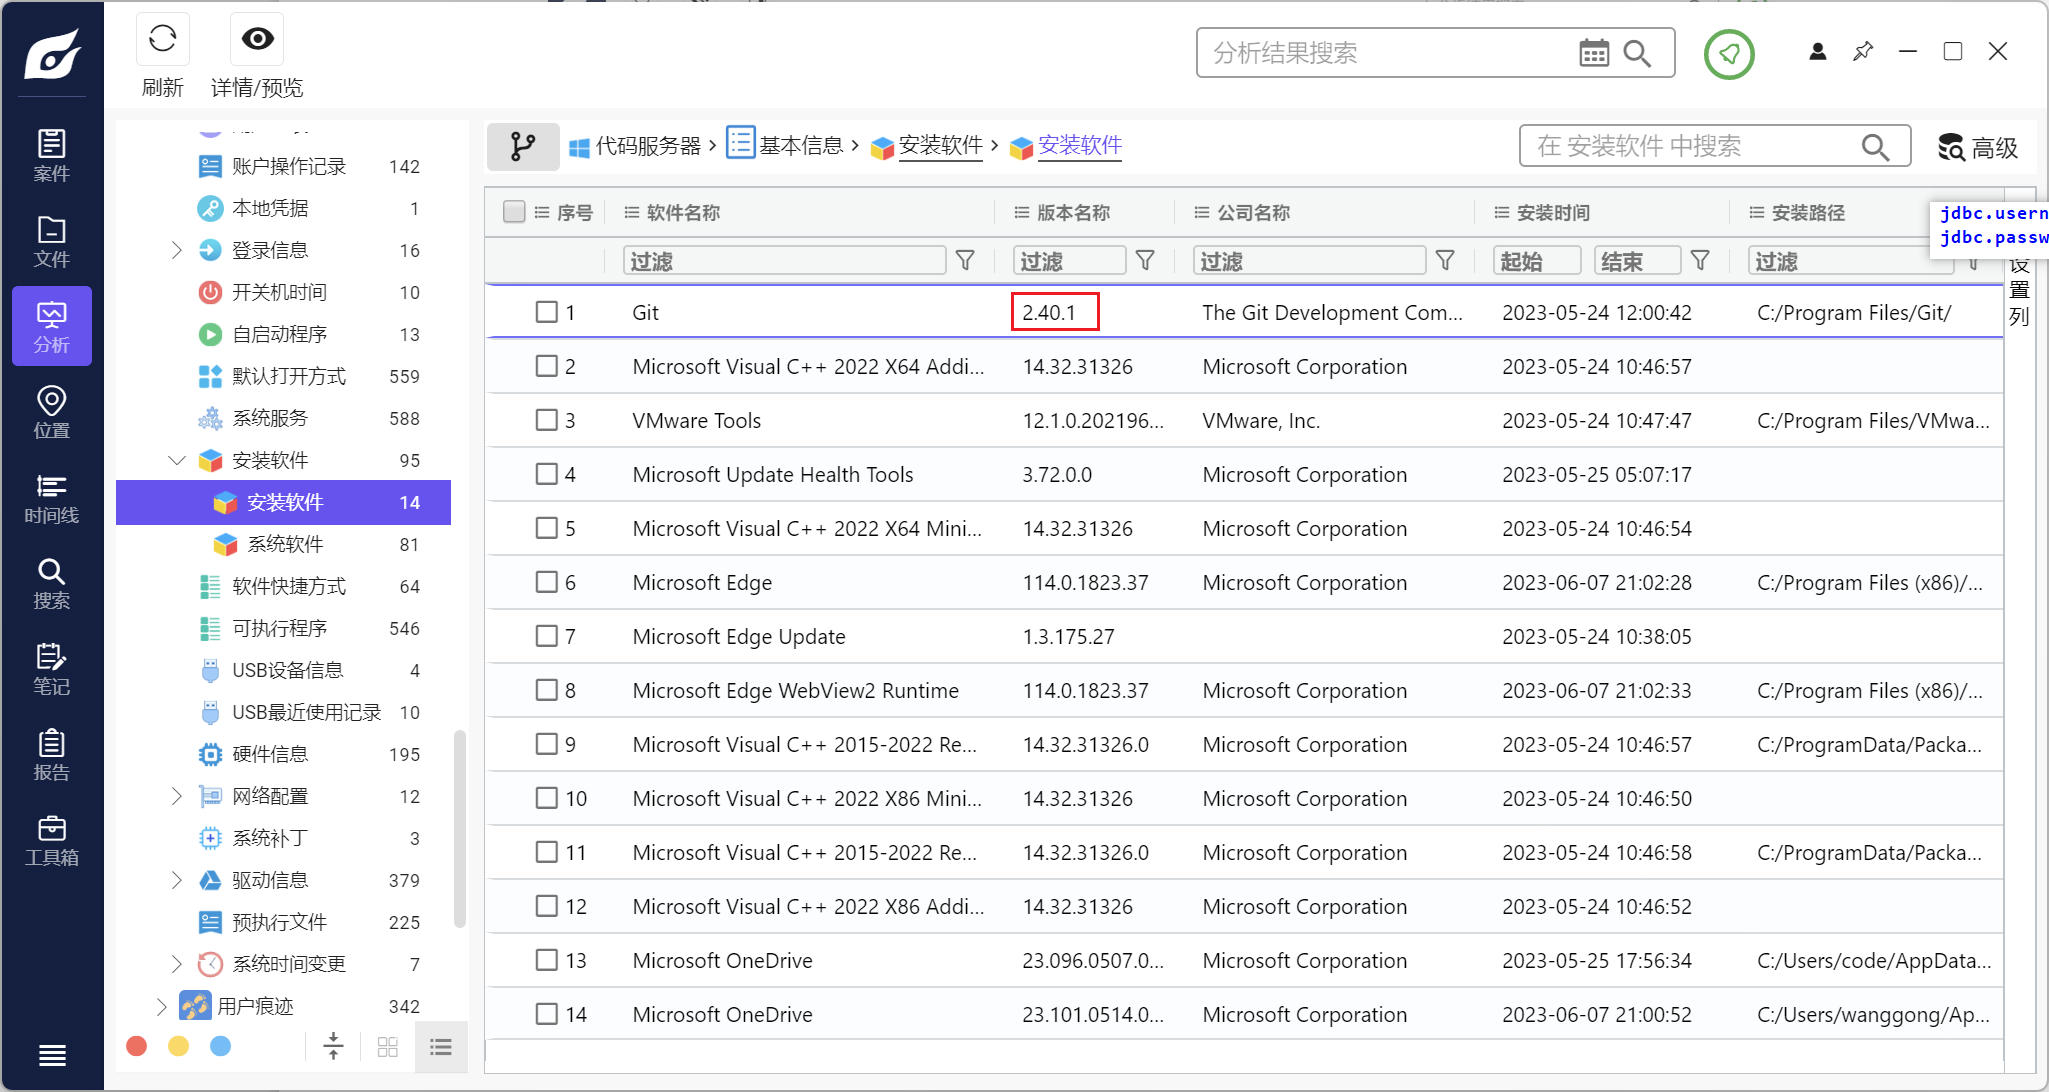Check row 13 Microsoft OneDrive
Screen dimensions: 2049x1092
[546, 960]
